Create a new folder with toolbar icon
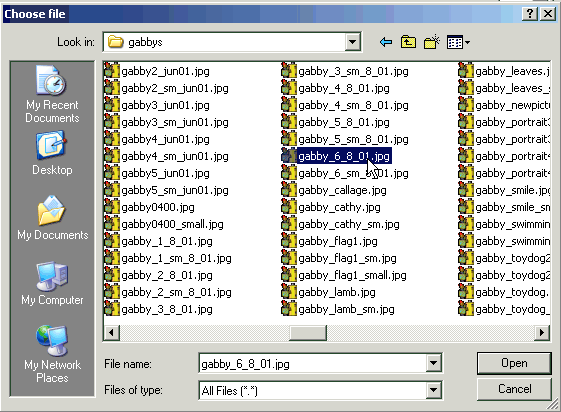The width and height of the screenshot is (561, 412). [x=431, y=43]
